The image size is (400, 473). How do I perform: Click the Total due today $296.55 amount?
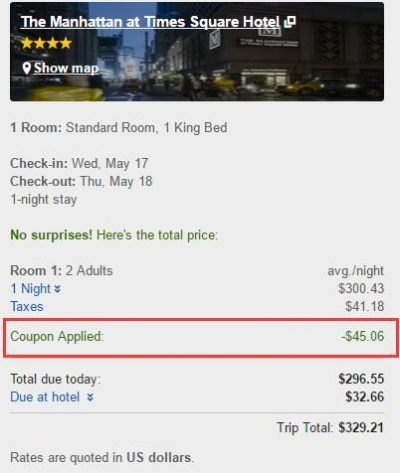pos(361,379)
